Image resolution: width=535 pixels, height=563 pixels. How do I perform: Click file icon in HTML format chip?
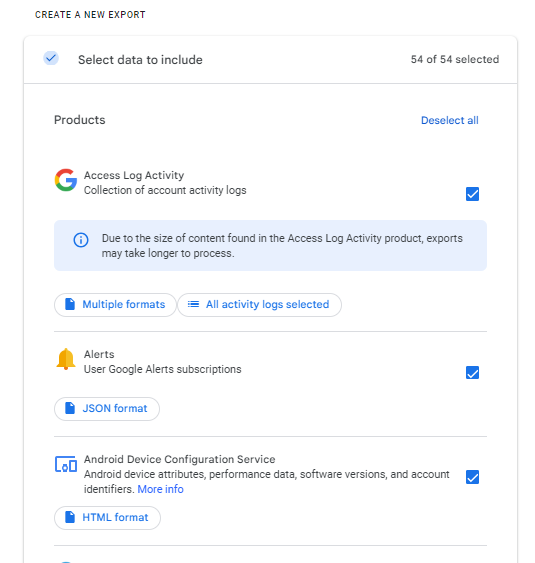pyautogui.click(x=70, y=517)
